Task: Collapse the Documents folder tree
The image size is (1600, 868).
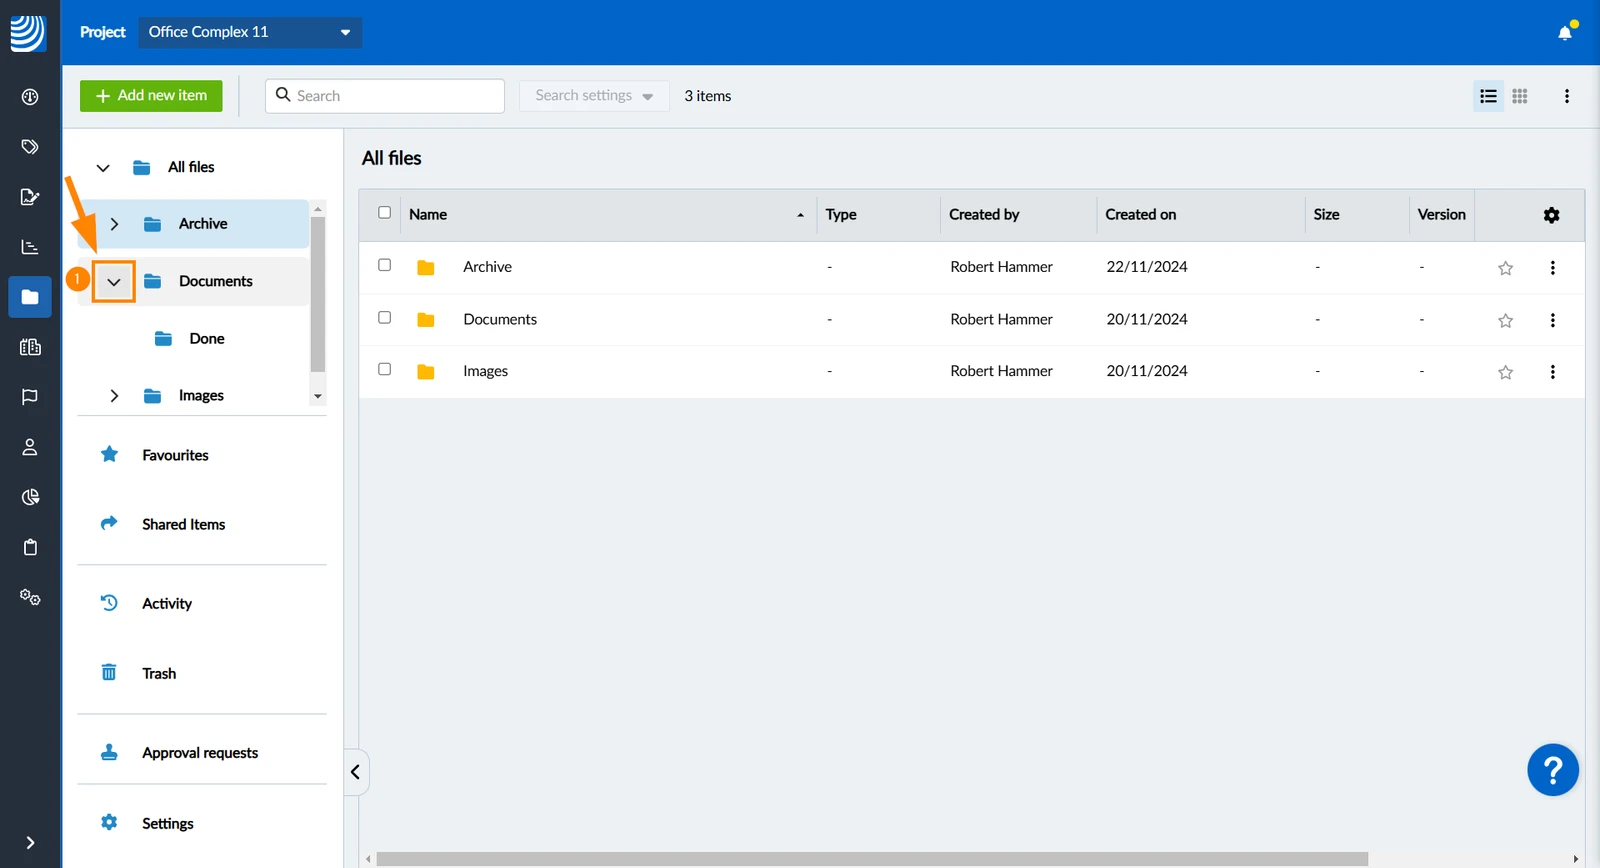Action: (114, 282)
